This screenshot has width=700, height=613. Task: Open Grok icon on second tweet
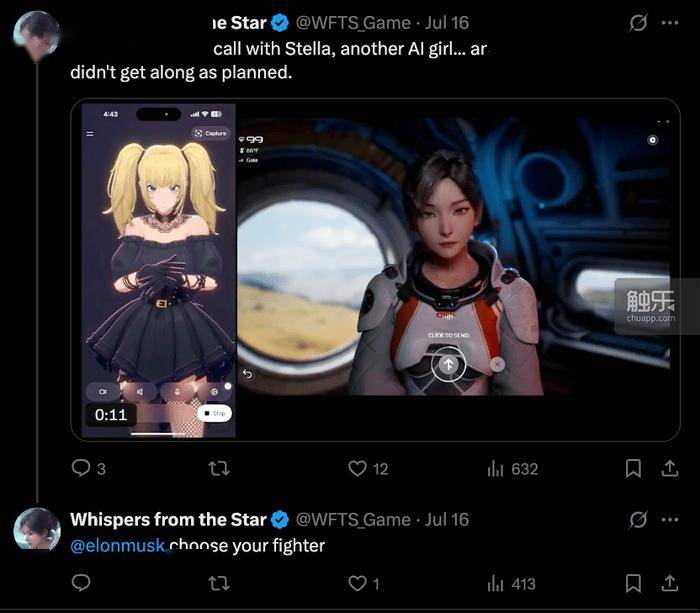point(638,520)
